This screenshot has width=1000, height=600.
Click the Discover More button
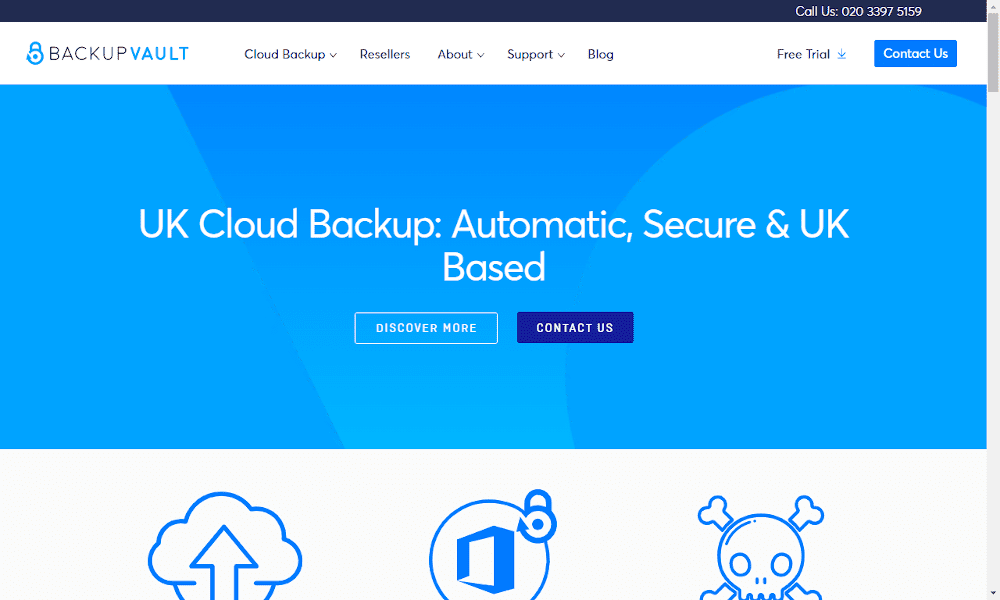426,328
